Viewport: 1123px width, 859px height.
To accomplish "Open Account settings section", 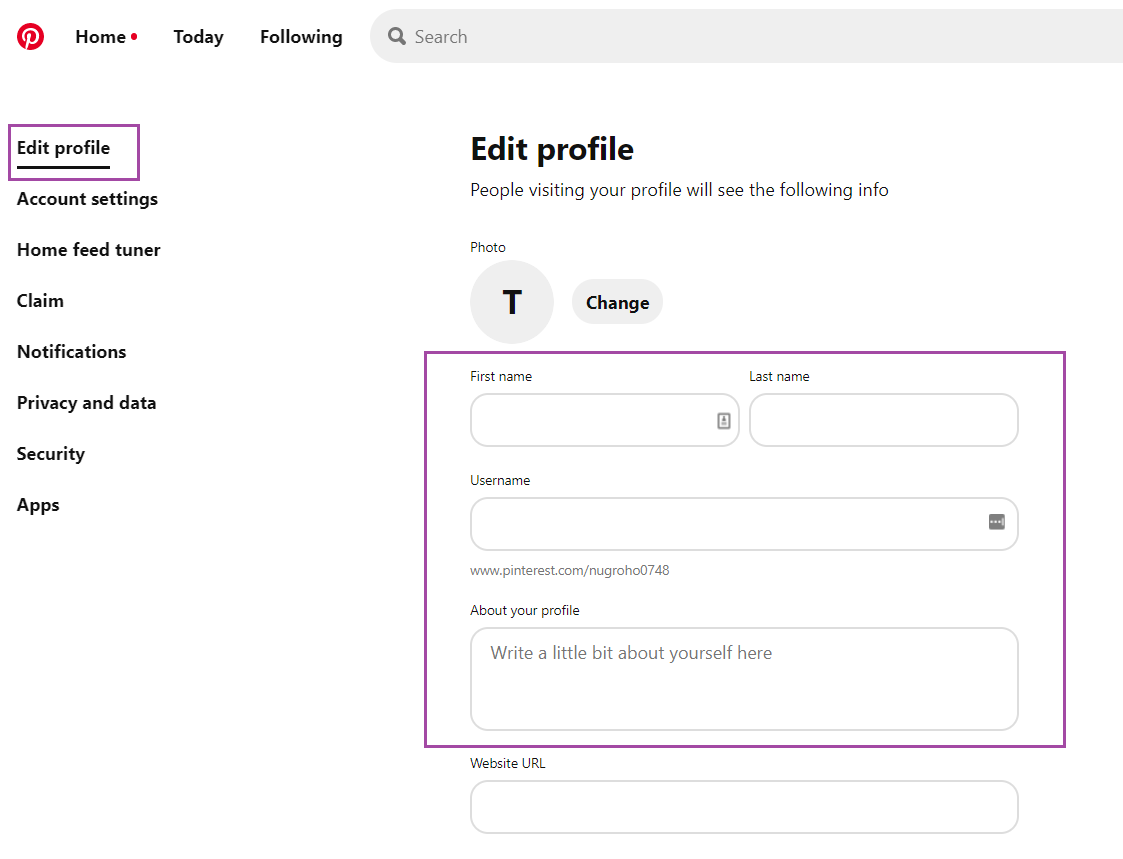I will point(87,199).
